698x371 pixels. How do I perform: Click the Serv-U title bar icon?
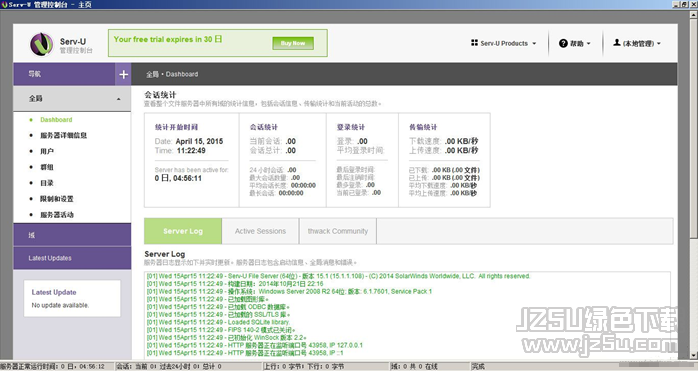pyautogui.click(x=4, y=4)
